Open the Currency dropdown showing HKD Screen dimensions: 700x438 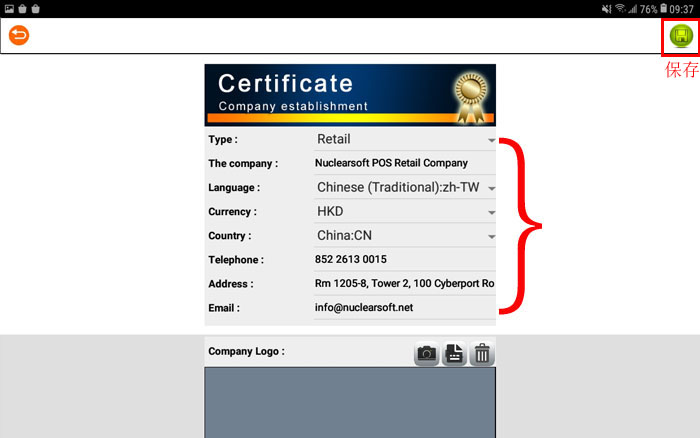[404, 212]
